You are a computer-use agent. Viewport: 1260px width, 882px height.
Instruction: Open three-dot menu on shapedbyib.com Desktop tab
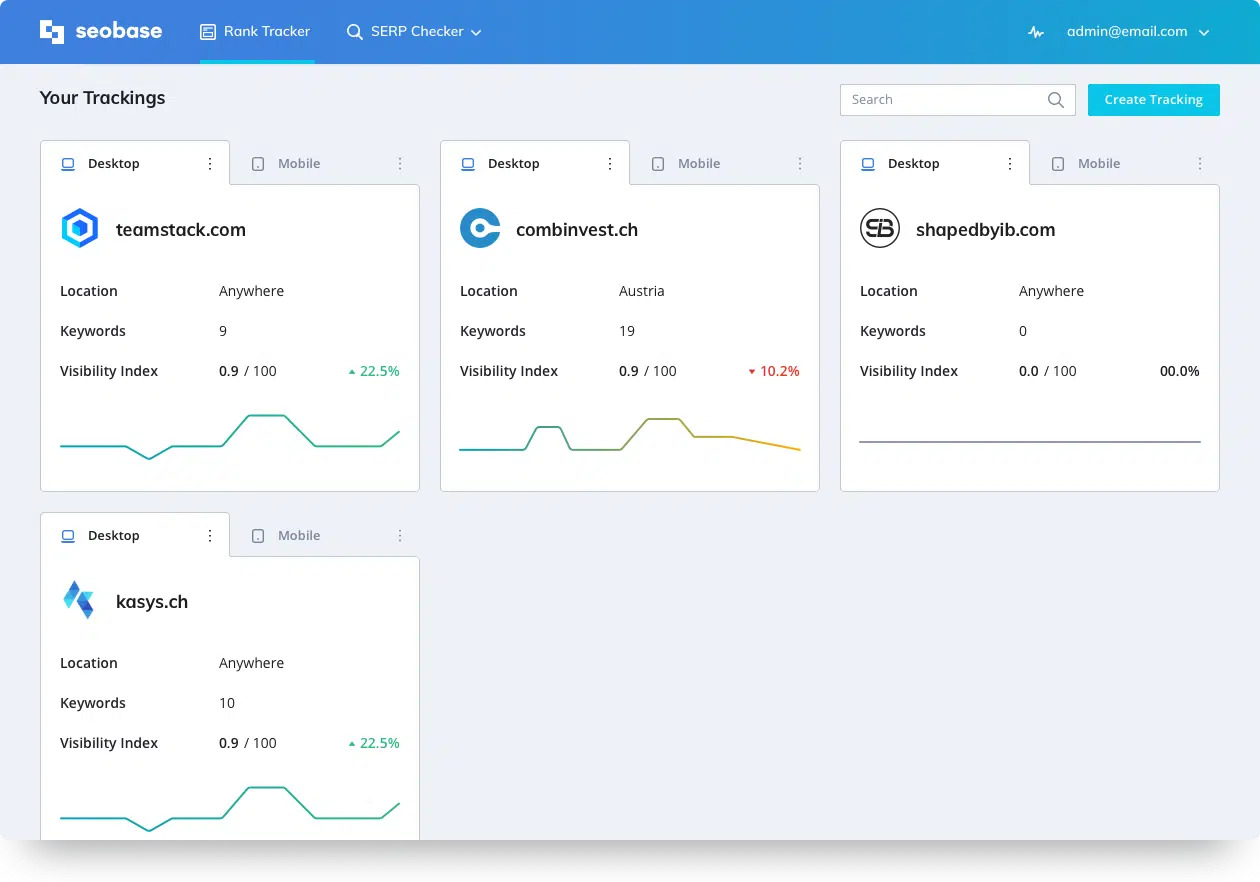click(x=1010, y=164)
